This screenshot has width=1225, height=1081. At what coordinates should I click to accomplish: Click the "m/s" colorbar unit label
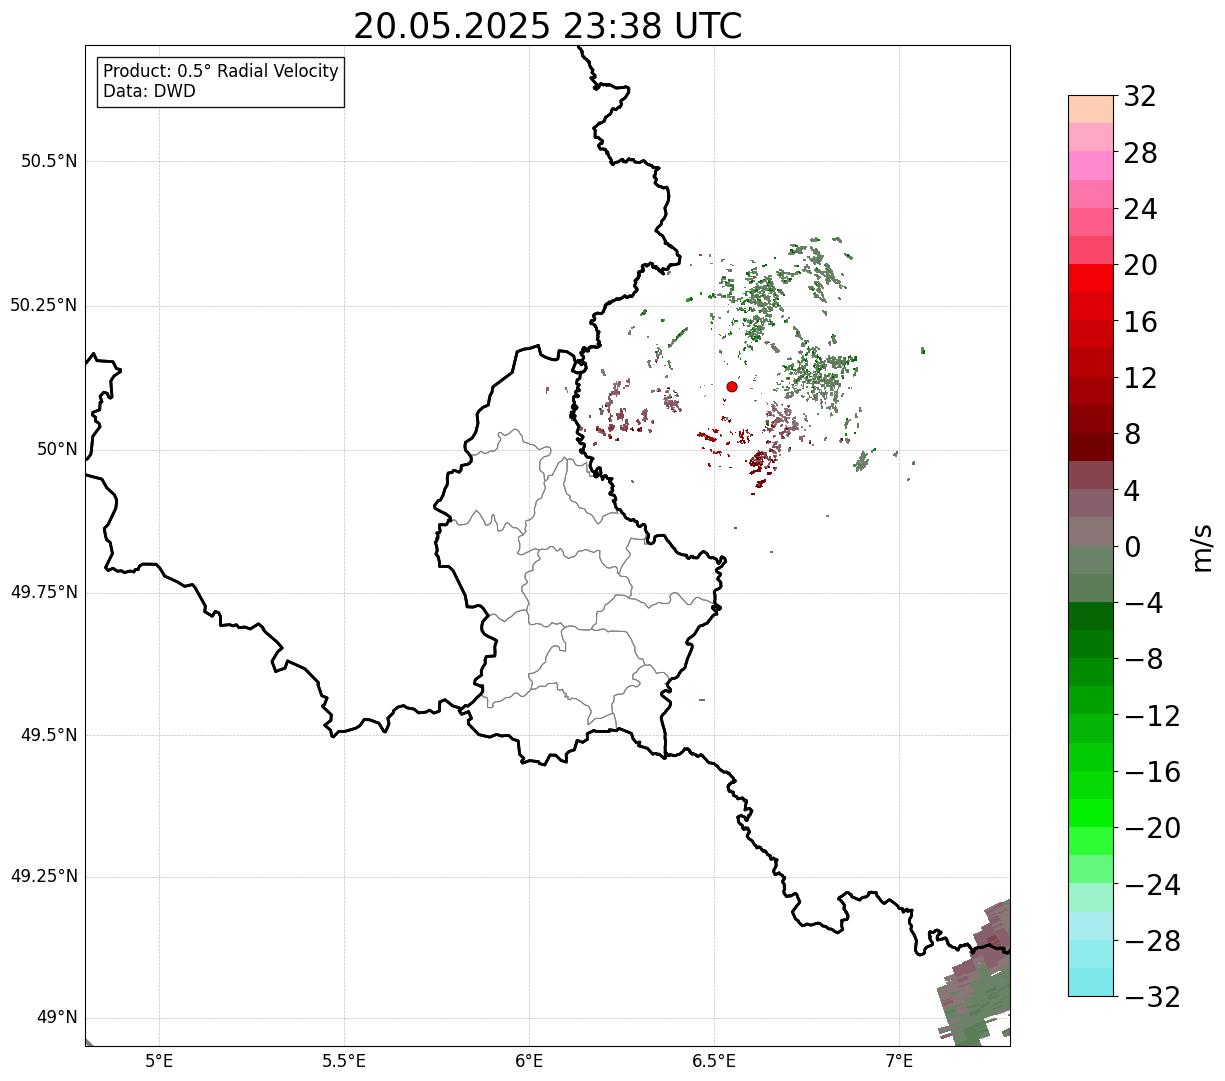coord(1202,547)
